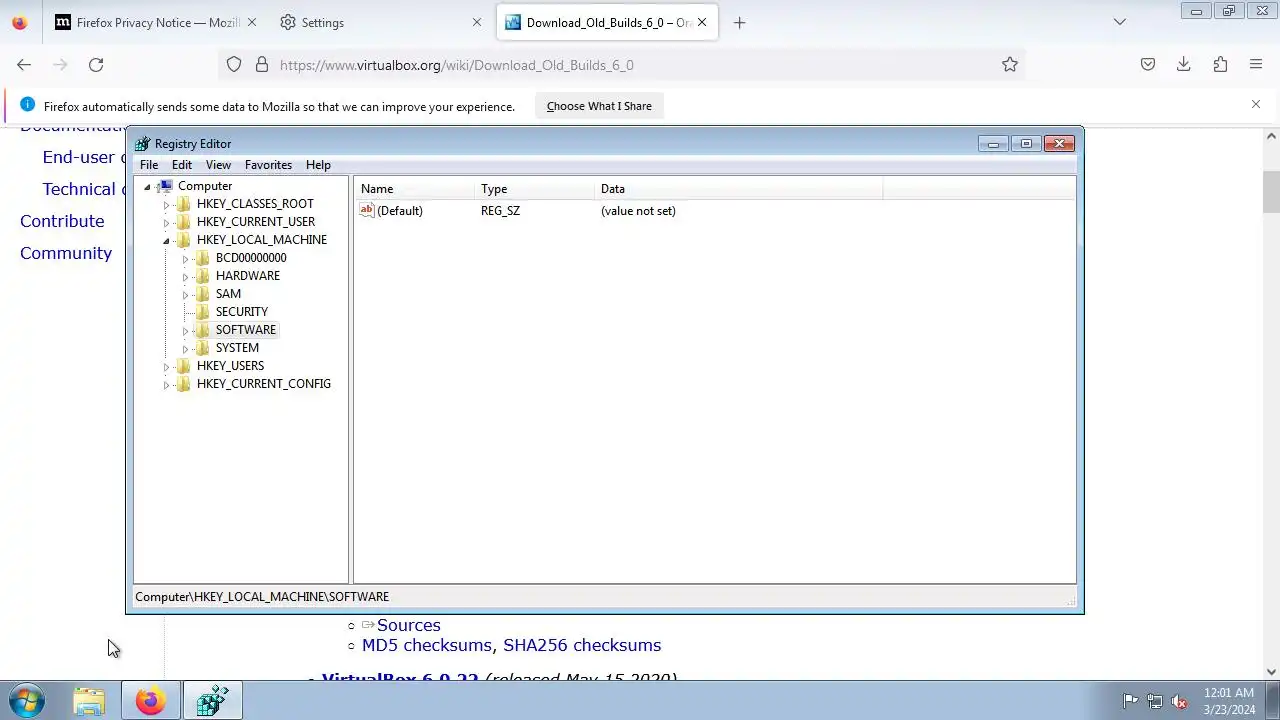Click the Action Center flag tray icon
The width and height of the screenshot is (1280, 720).
tap(1130, 701)
